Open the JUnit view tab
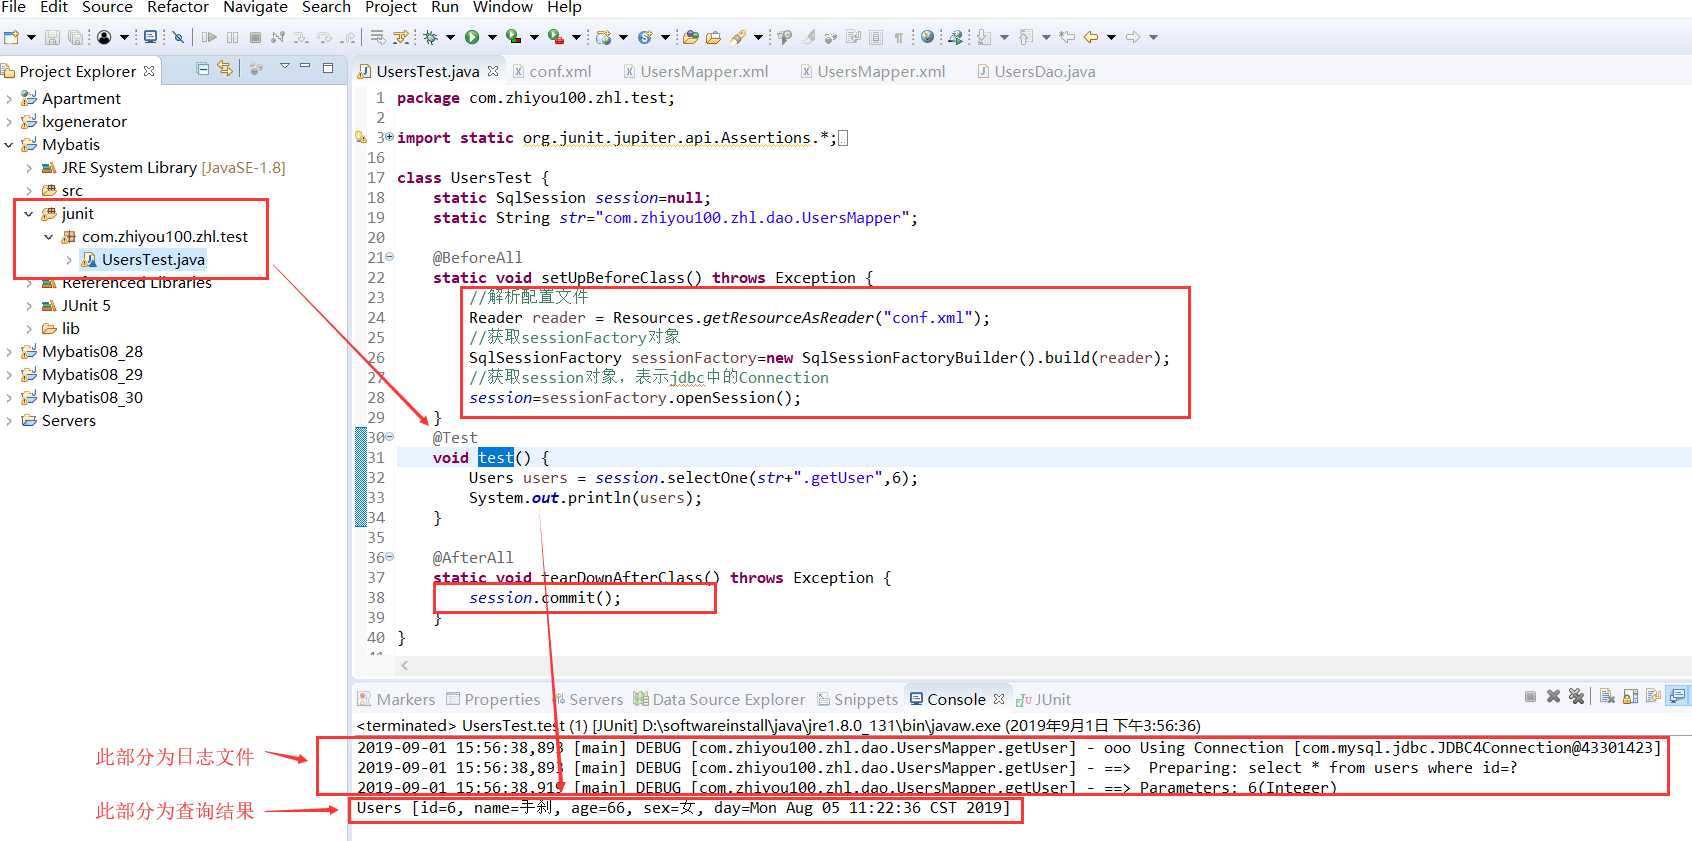This screenshot has height=841, width=1692. [1043, 699]
